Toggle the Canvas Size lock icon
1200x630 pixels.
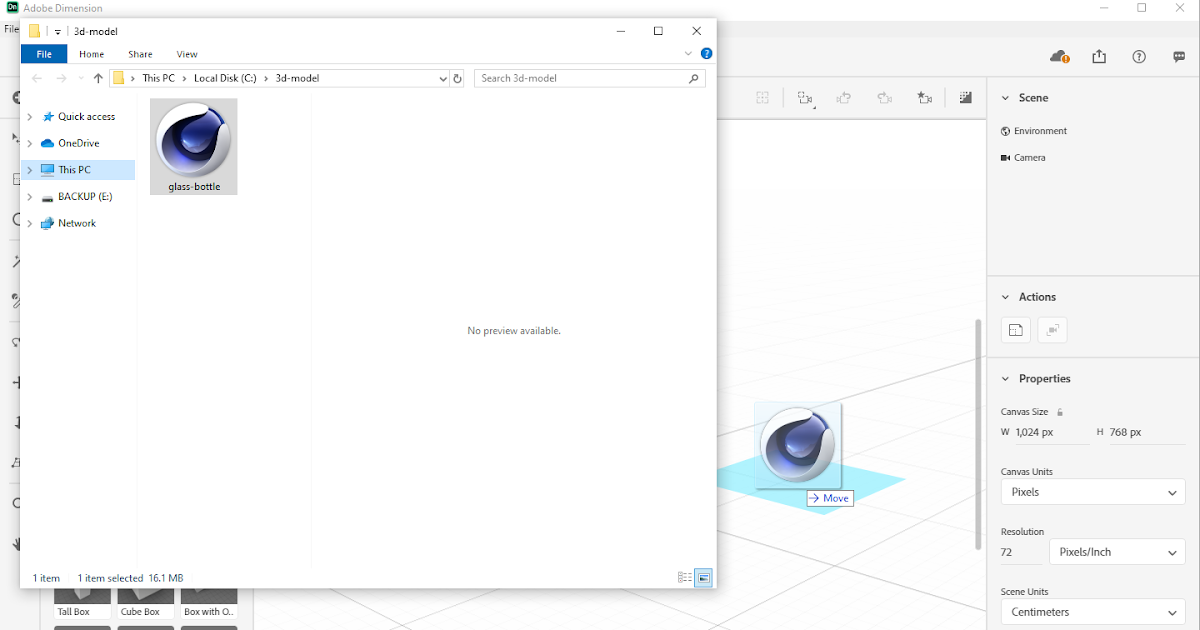click(x=1060, y=412)
